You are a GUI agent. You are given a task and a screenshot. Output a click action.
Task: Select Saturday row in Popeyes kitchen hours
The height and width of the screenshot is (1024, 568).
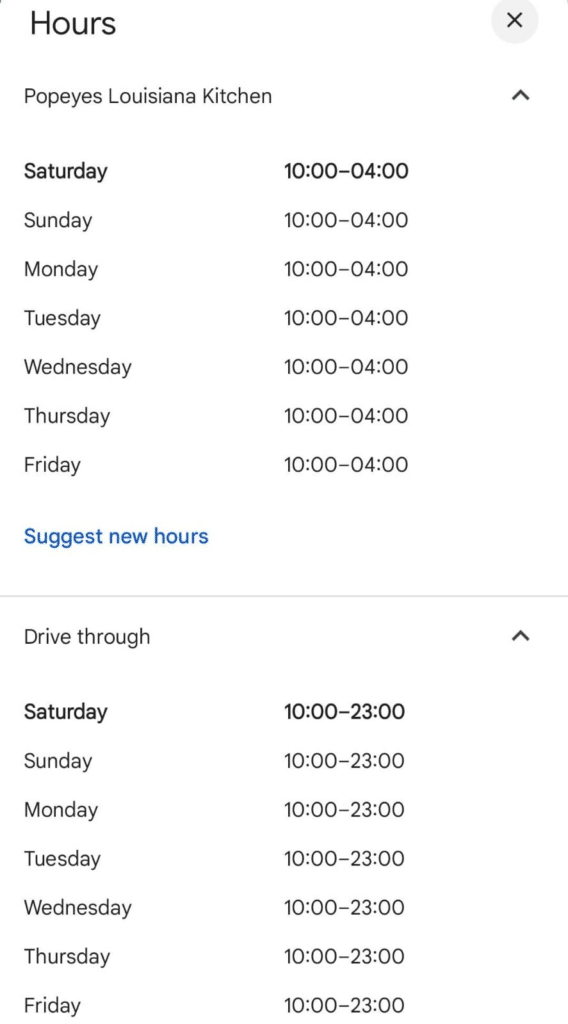216,171
